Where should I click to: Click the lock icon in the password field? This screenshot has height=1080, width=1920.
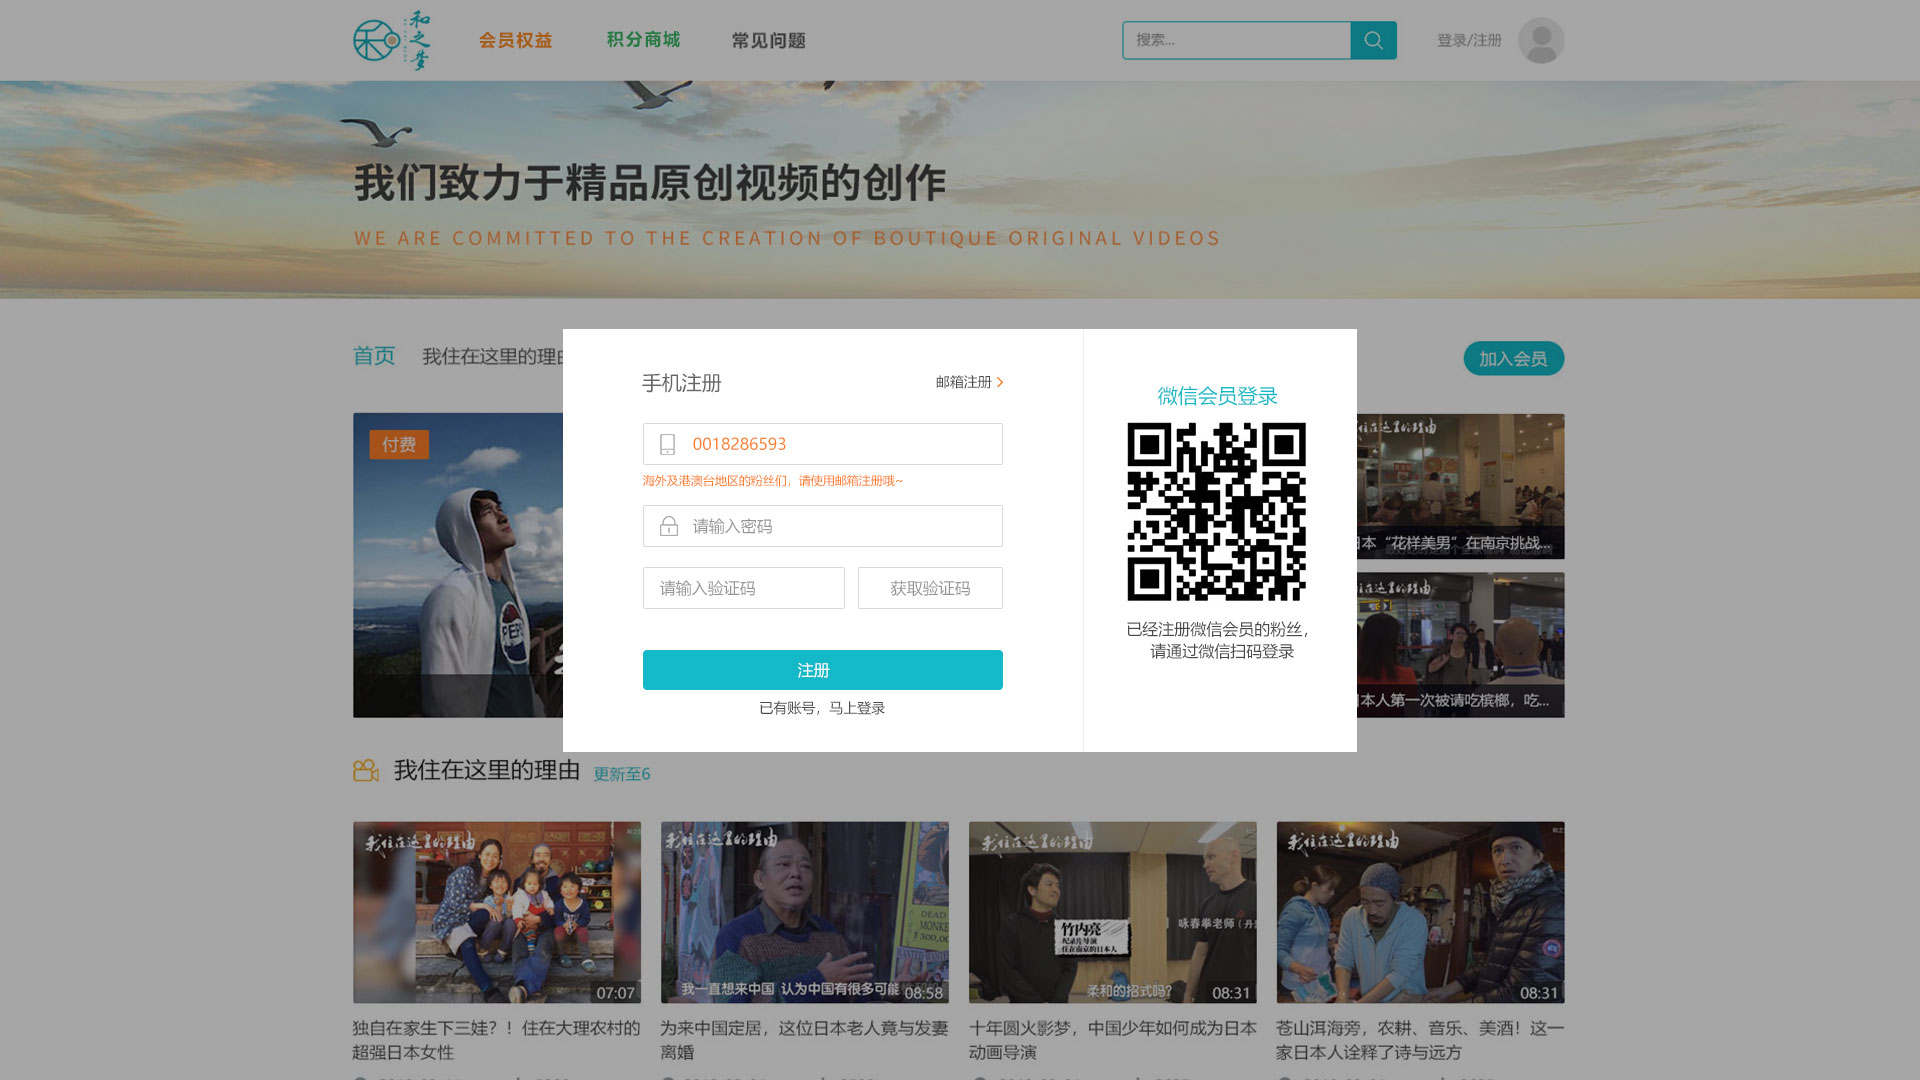tap(668, 526)
